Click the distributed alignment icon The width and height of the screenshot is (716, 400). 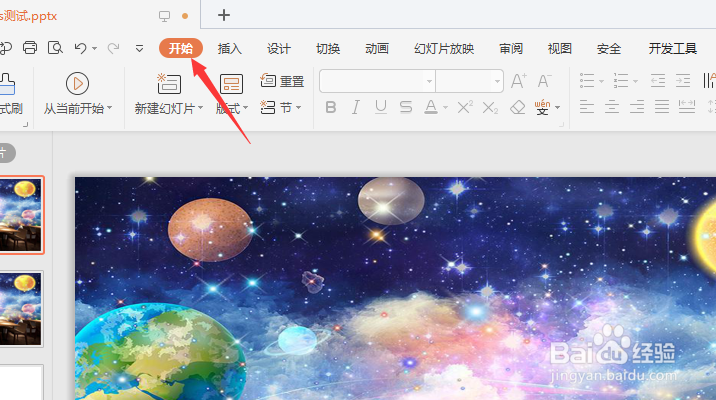pyautogui.click(x=687, y=108)
